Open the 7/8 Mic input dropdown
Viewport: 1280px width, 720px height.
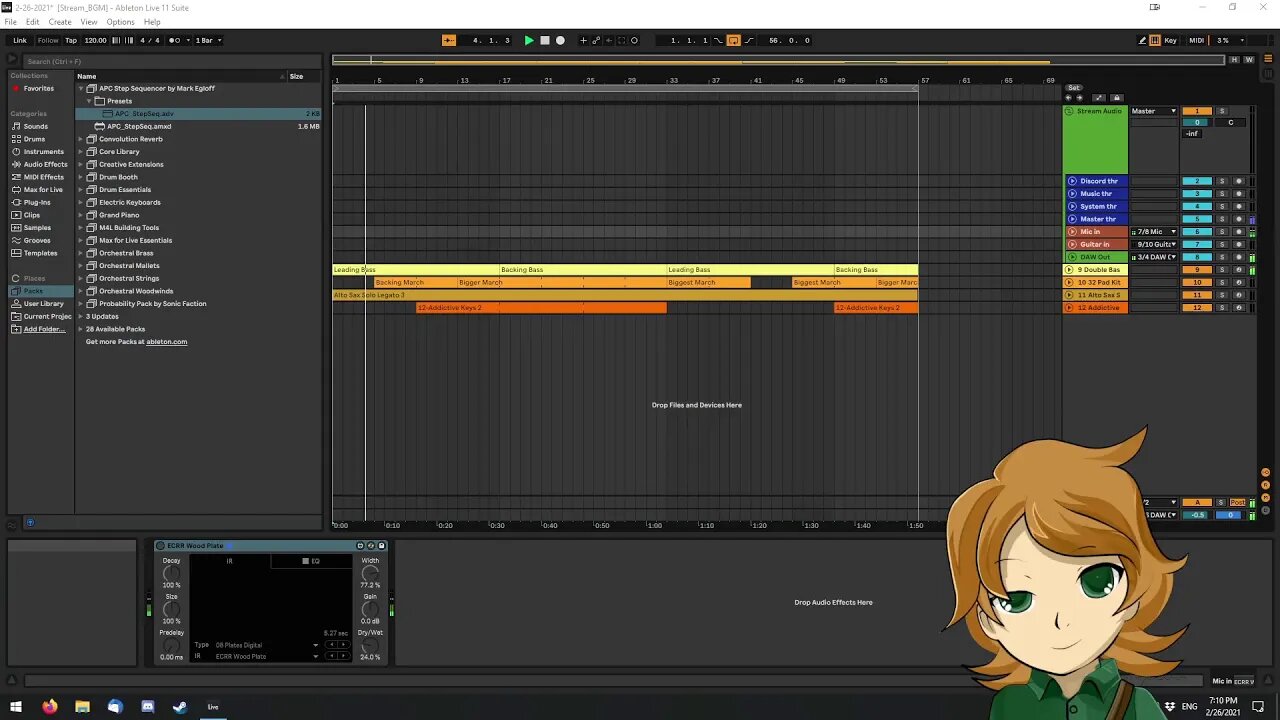(x=1154, y=232)
